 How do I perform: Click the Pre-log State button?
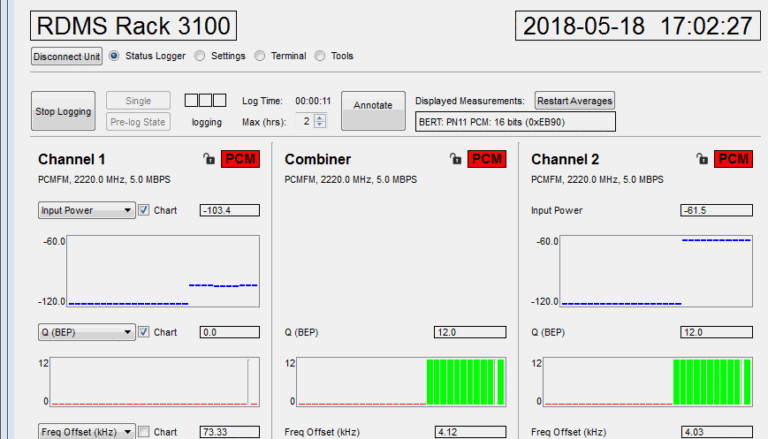click(x=138, y=122)
